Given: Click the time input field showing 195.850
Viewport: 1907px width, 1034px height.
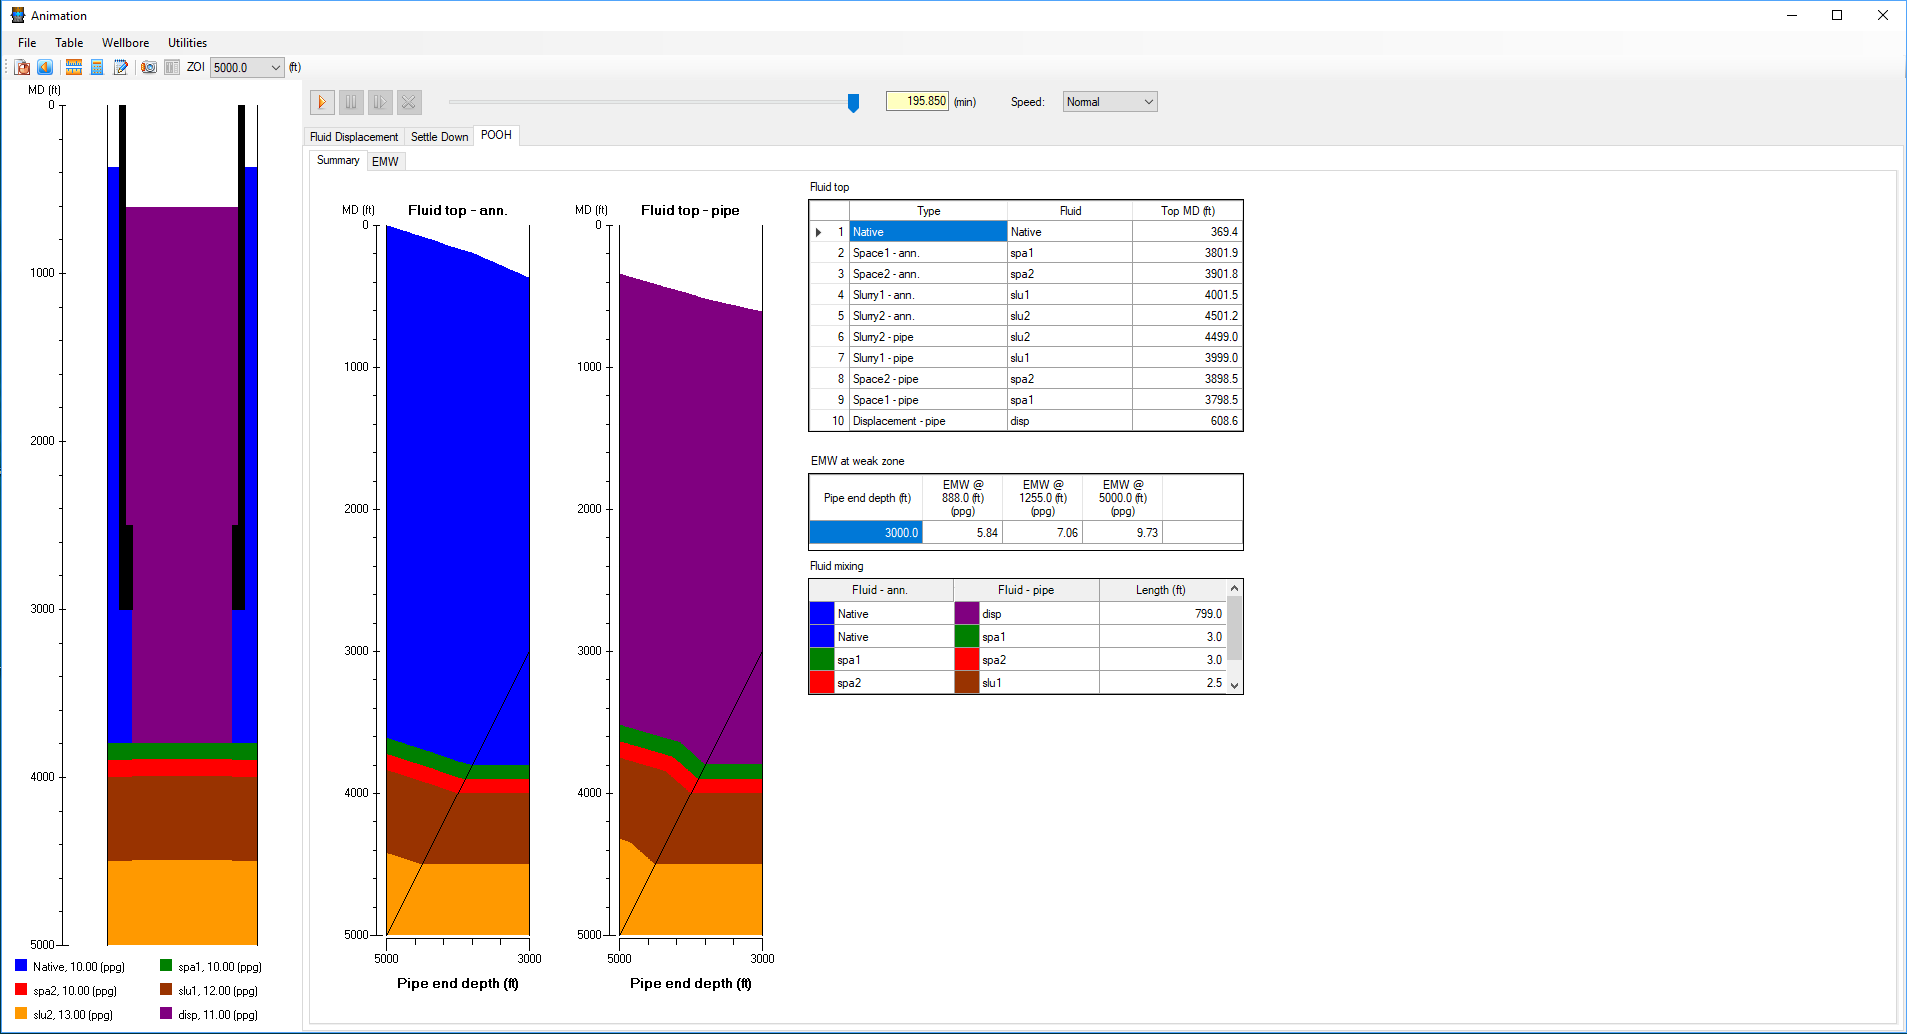Looking at the screenshot, I should (917, 101).
